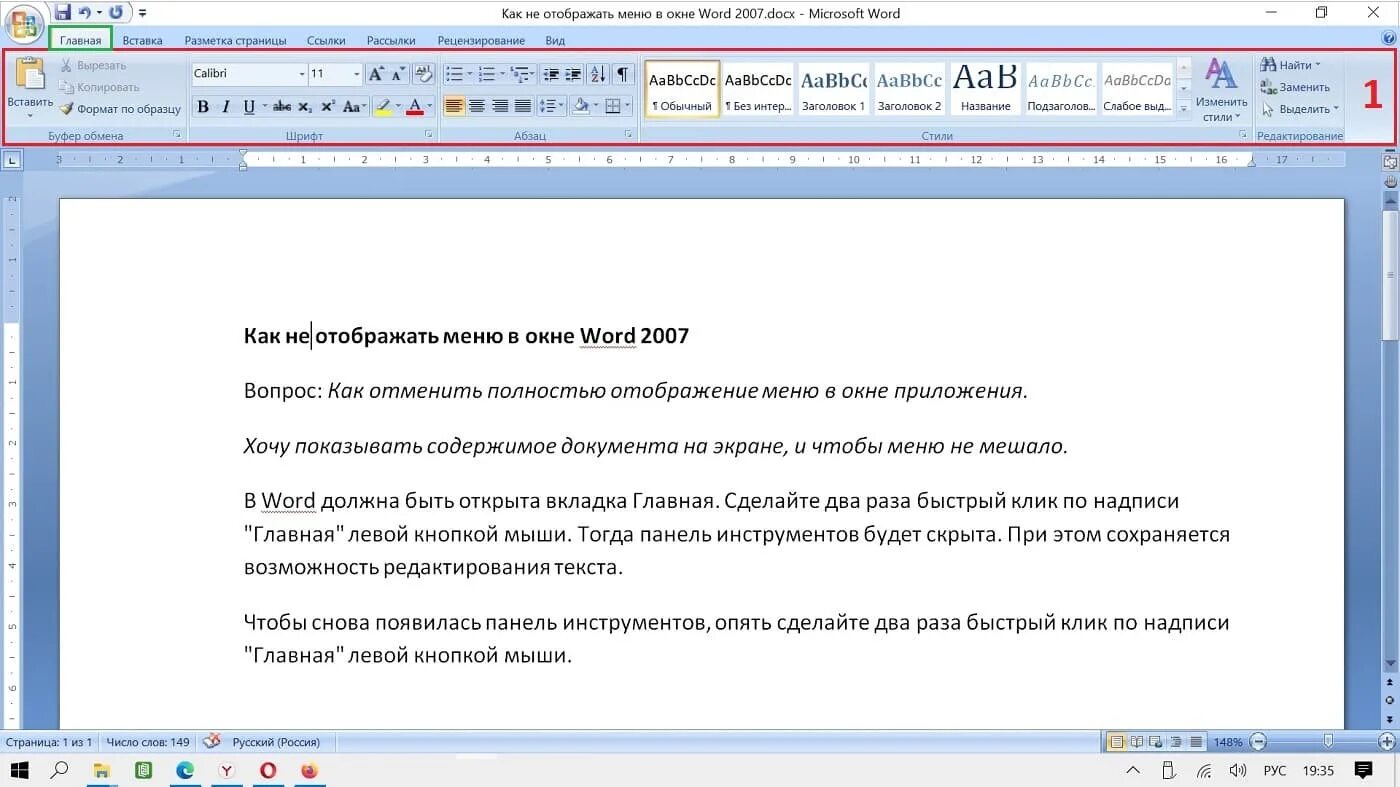Undo the last action
Screen dimensions: 1400x787
point(85,13)
